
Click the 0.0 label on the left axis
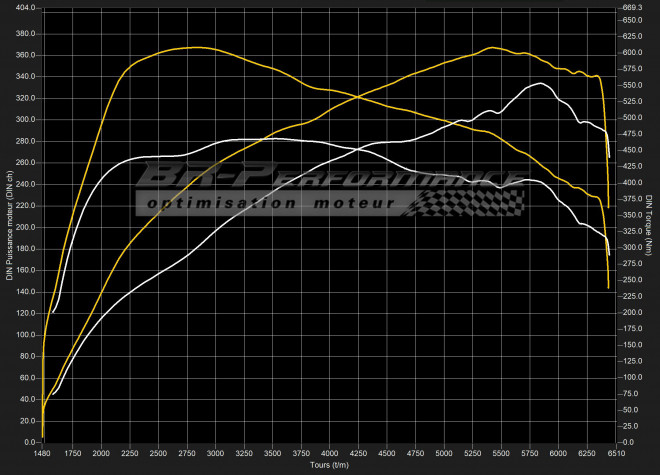pos(30,441)
